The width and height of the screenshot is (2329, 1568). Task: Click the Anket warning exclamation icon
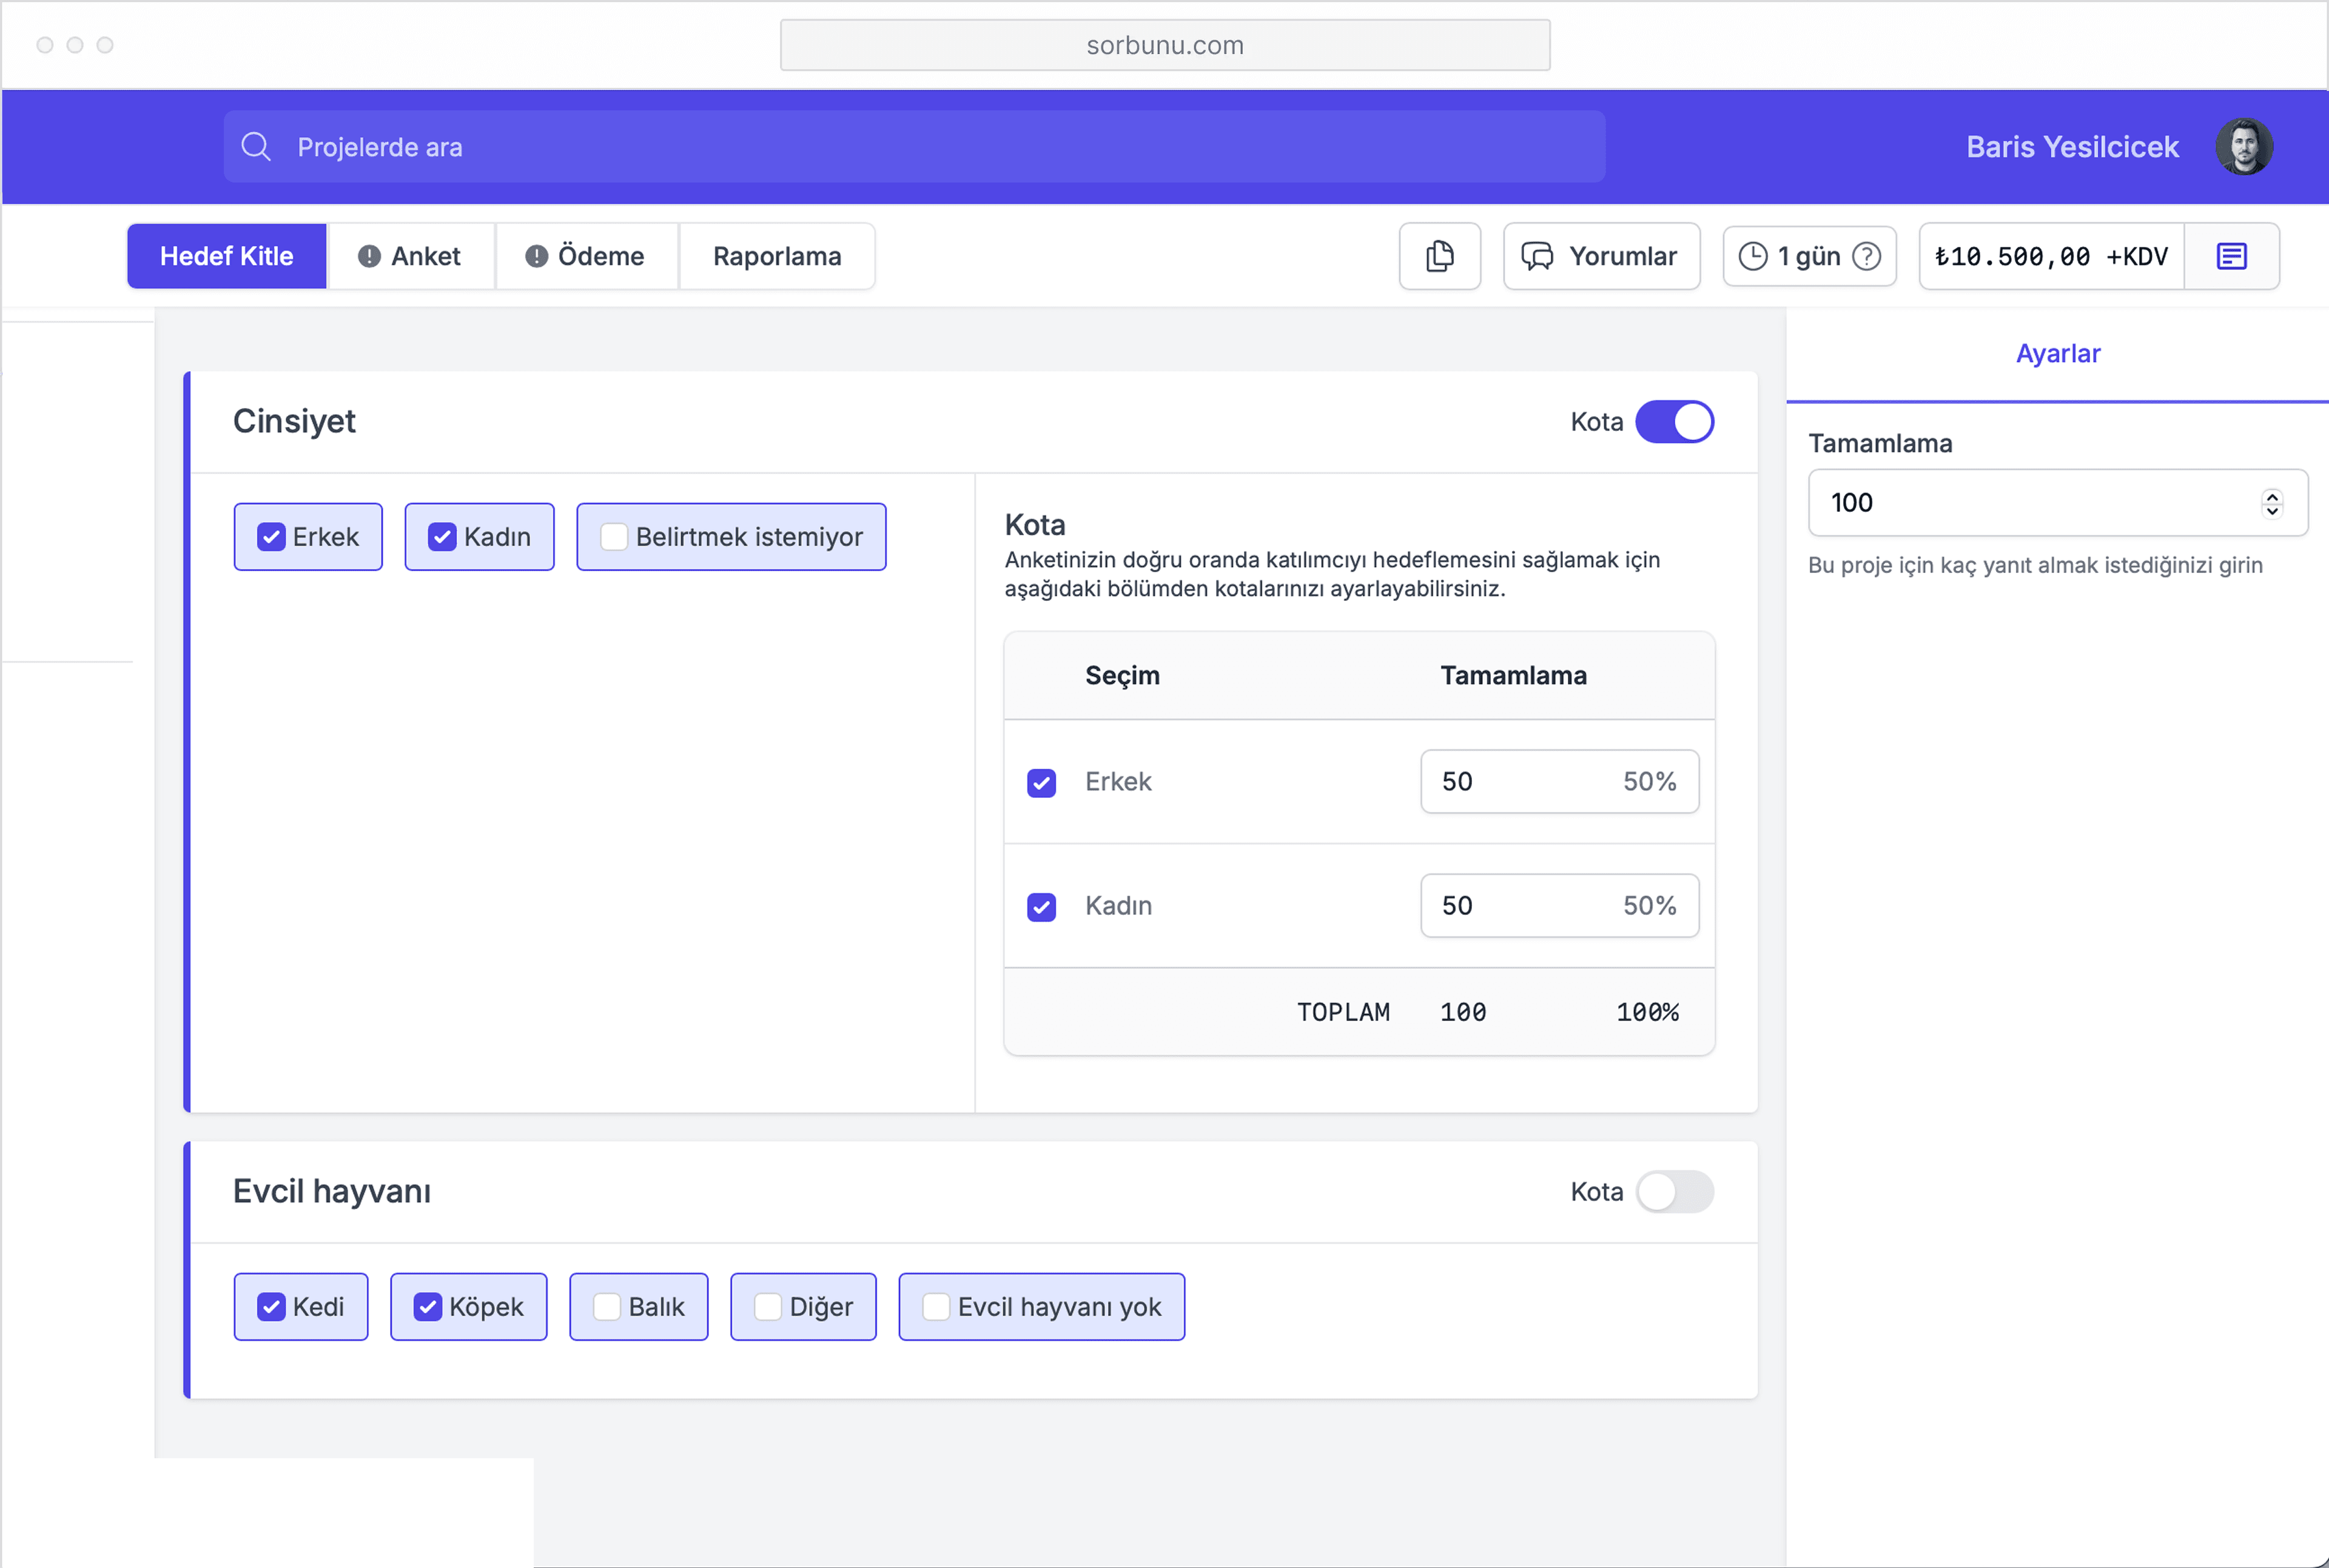tap(369, 256)
